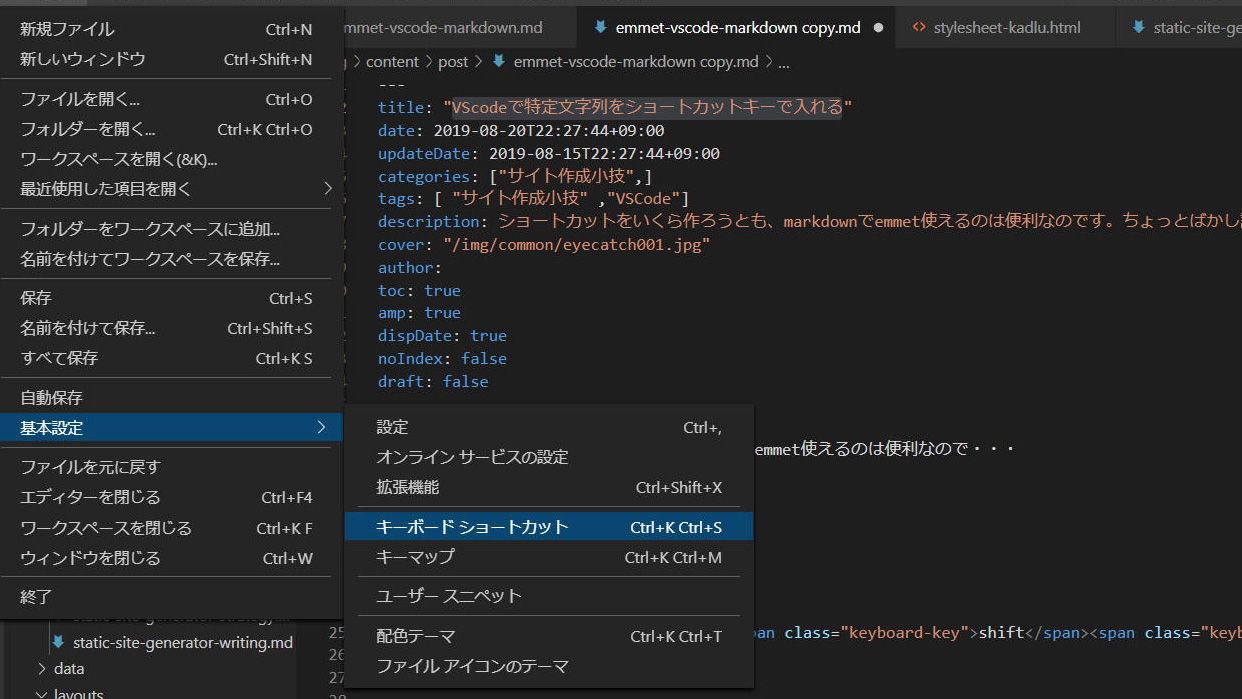Viewport: 1242px width, 699px height.
Task: Click categories line in editor
Action: tap(515, 176)
